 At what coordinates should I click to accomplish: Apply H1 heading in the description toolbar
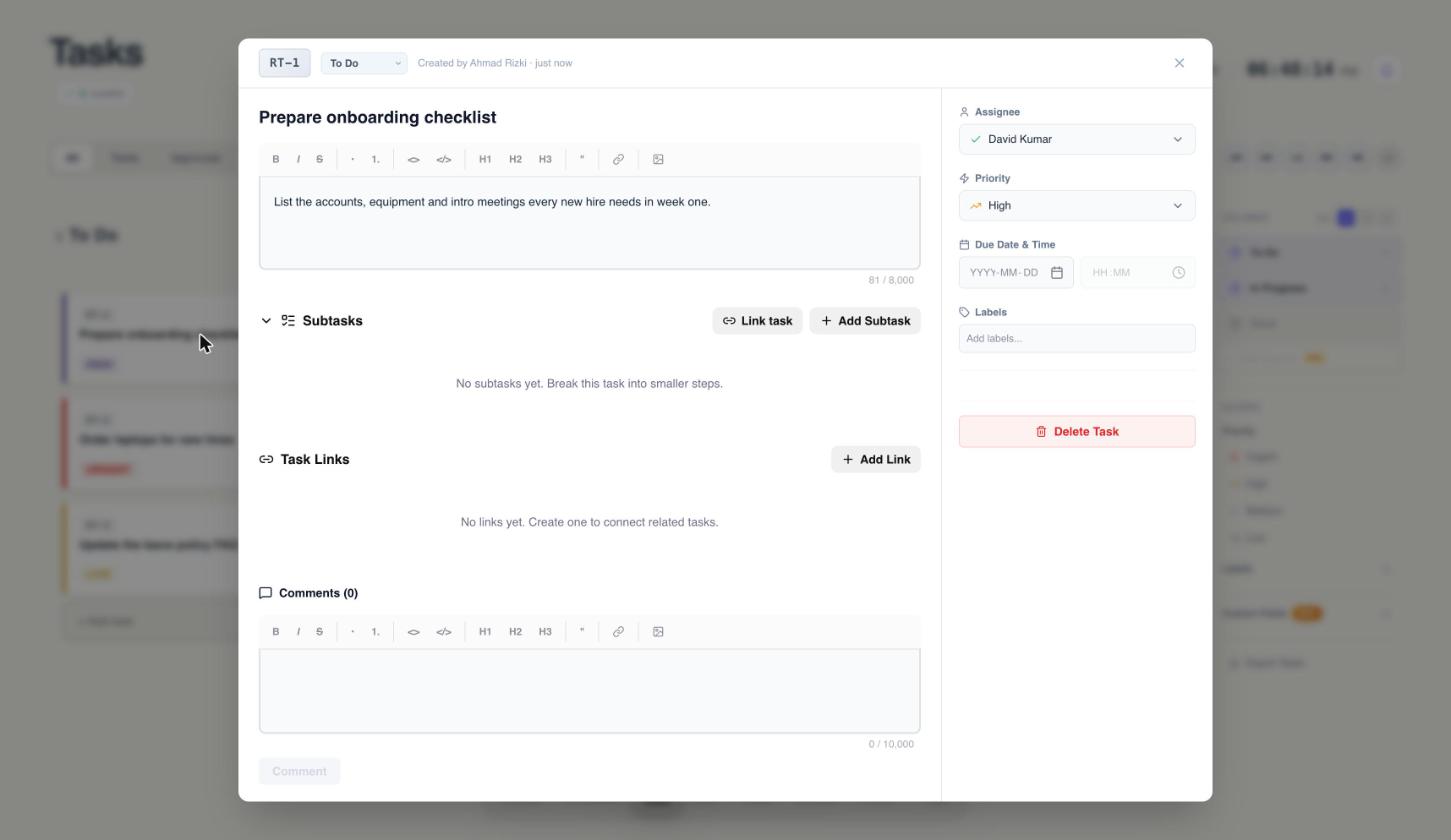(485, 159)
